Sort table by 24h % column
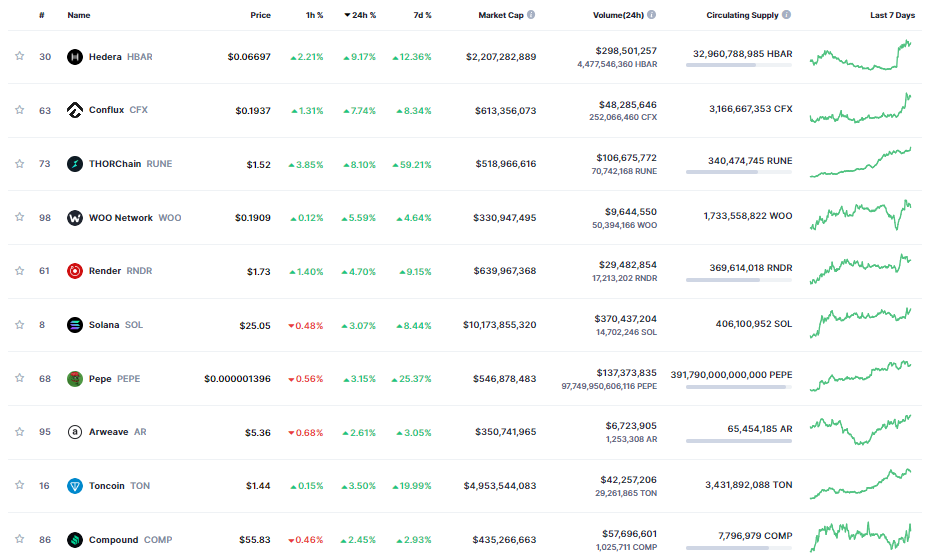Screen dimensions: 933x559 (x=360, y=15)
